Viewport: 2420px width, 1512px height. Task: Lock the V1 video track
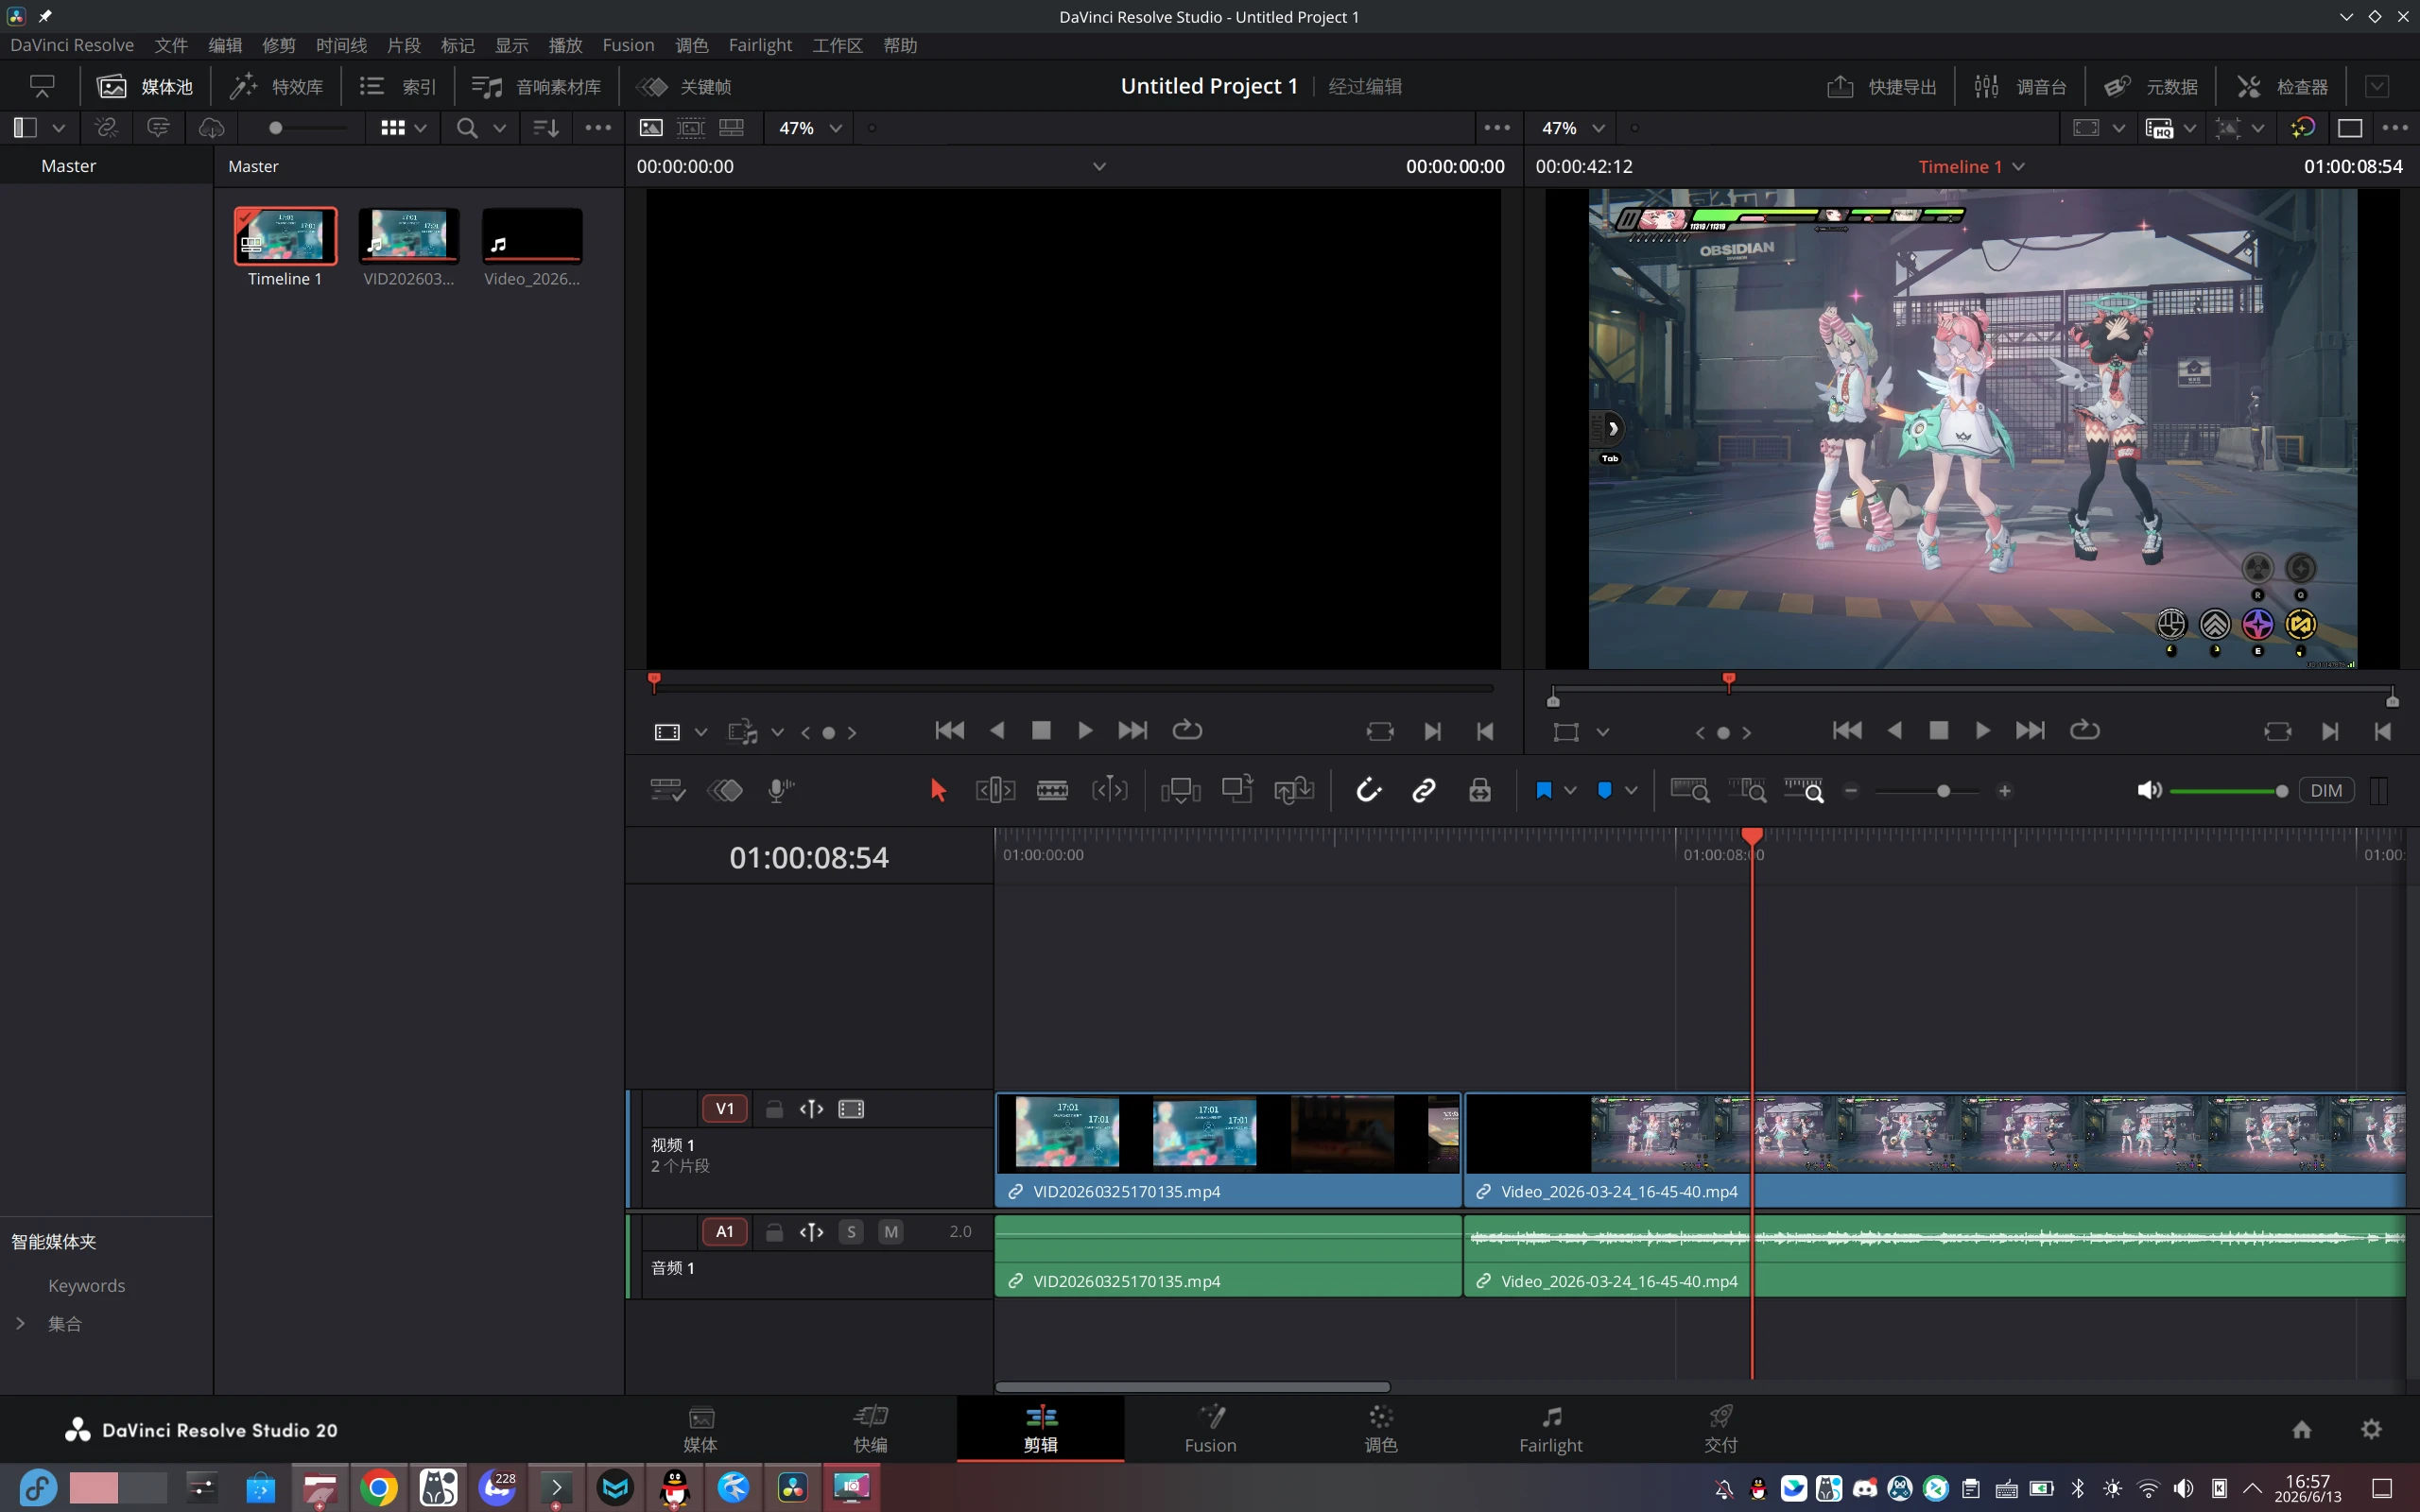pos(774,1109)
